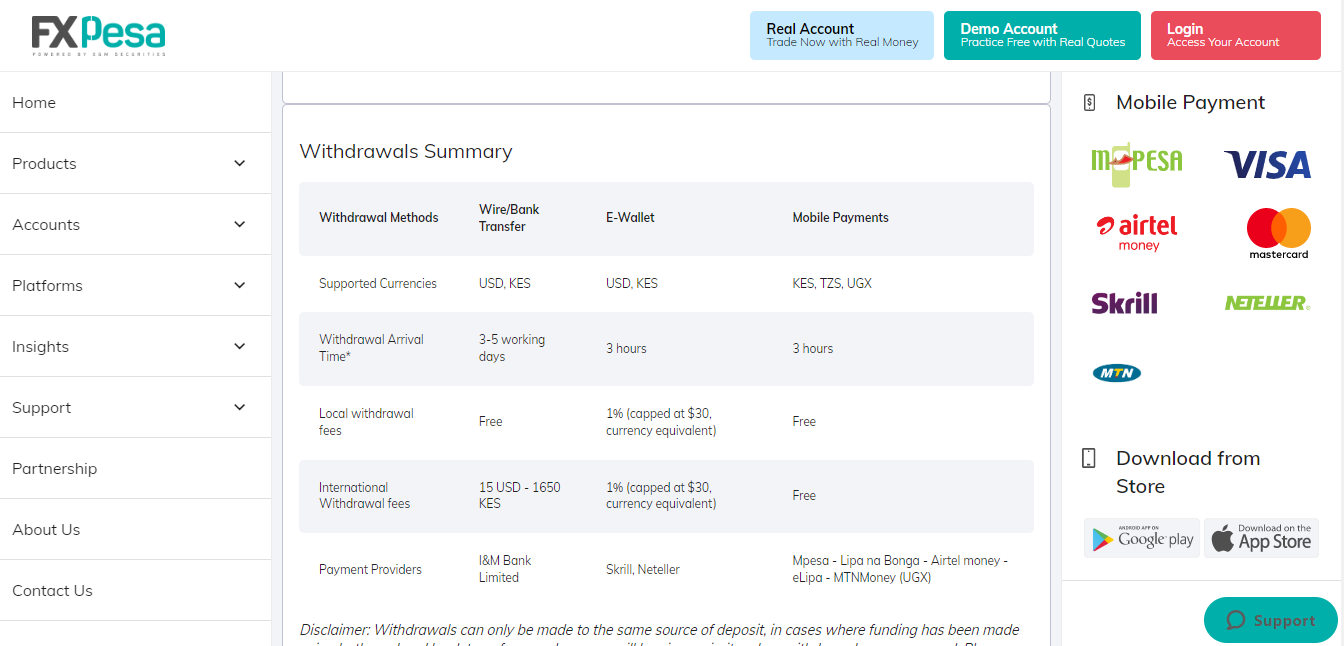The width and height of the screenshot is (1344, 646).
Task: Click the Wire/Bank Transfer column header
Action: point(509,218)
